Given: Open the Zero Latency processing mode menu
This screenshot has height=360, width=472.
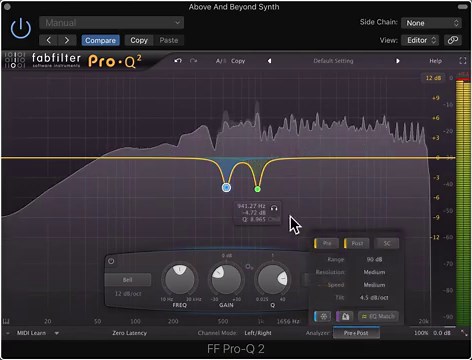Looking at the screenshot, I should (x=129, y=333).
